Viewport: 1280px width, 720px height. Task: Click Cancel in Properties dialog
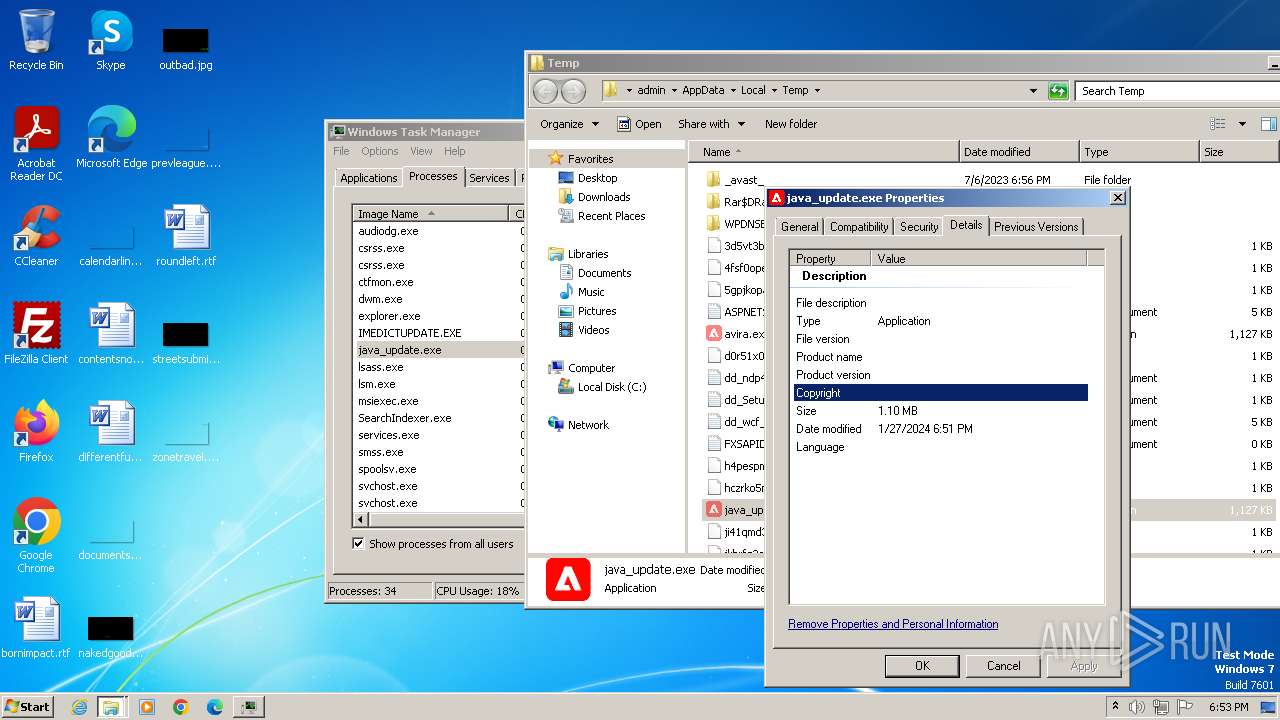(1004, 666)
